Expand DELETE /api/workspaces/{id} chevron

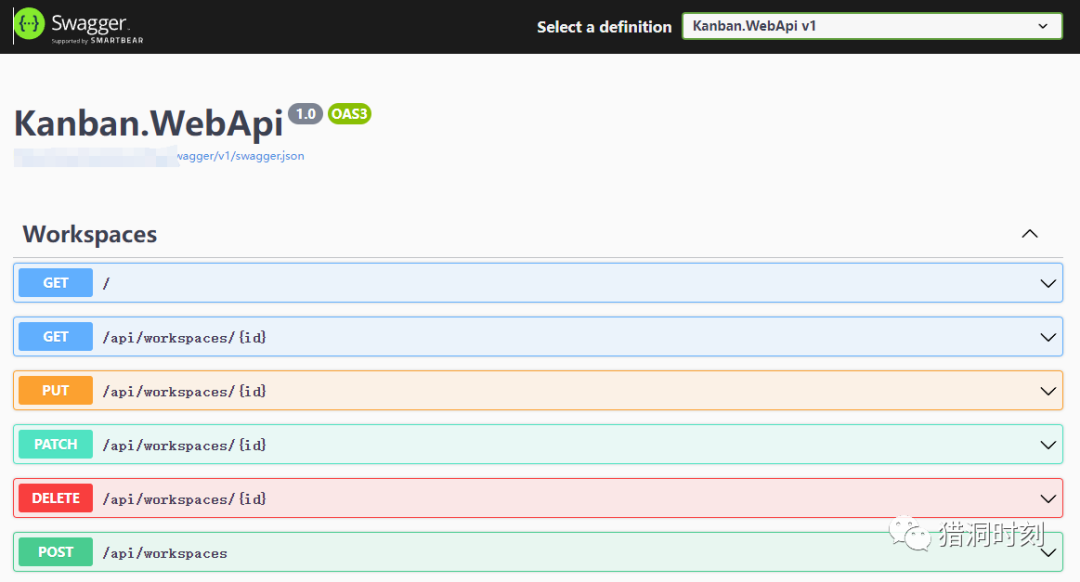pos(1048,499)
